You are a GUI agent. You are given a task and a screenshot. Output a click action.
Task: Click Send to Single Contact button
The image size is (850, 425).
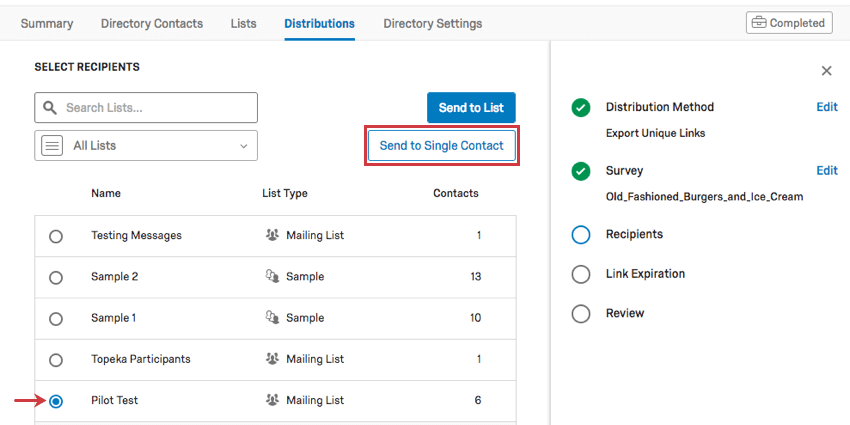pos(441,146)
